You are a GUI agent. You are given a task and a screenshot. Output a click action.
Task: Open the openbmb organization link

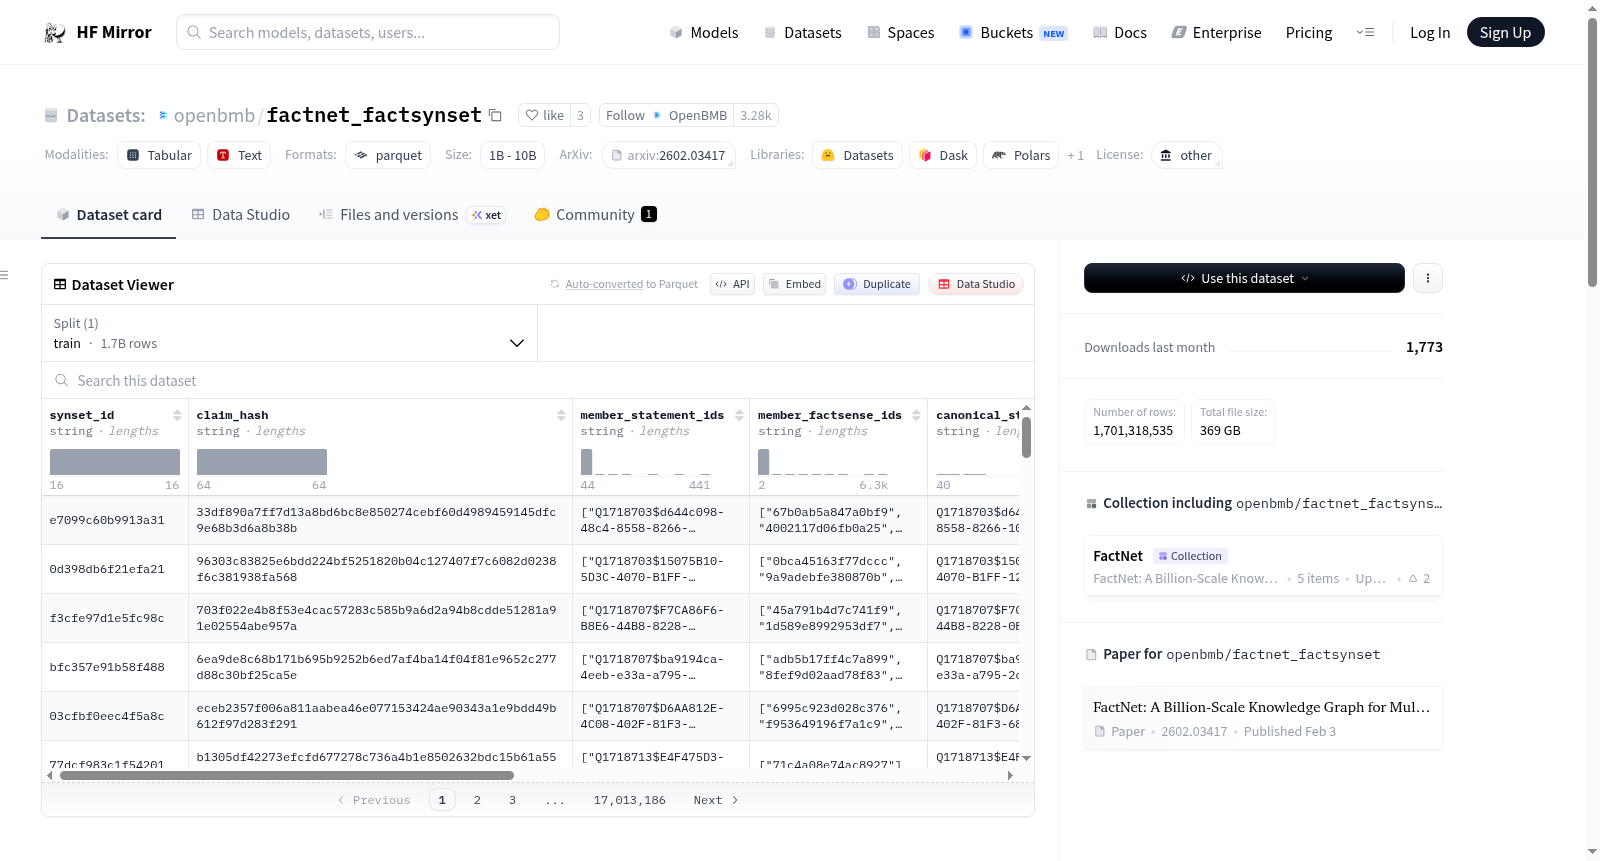(214, 116)
